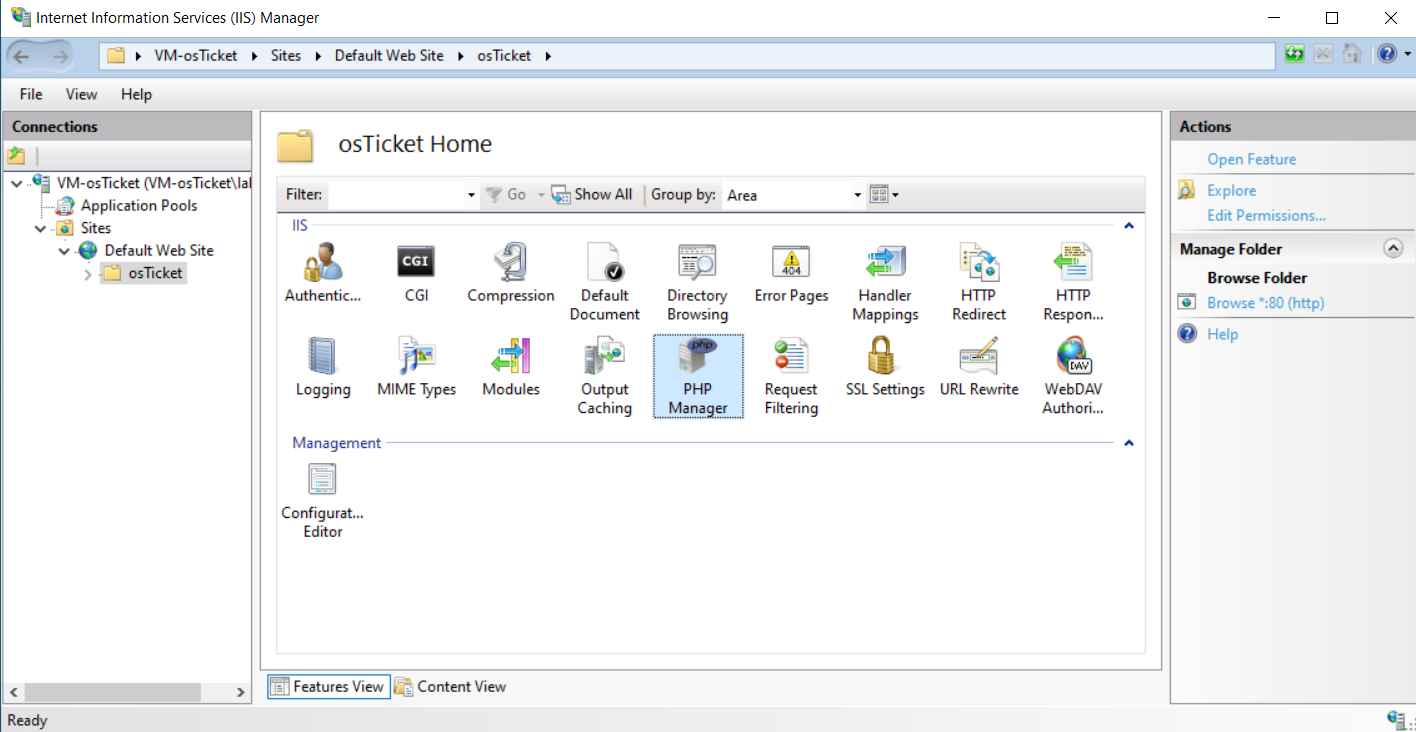Screen dimensions: 1416x732
Task: Select the MIME Types icon
Action: 416,367
